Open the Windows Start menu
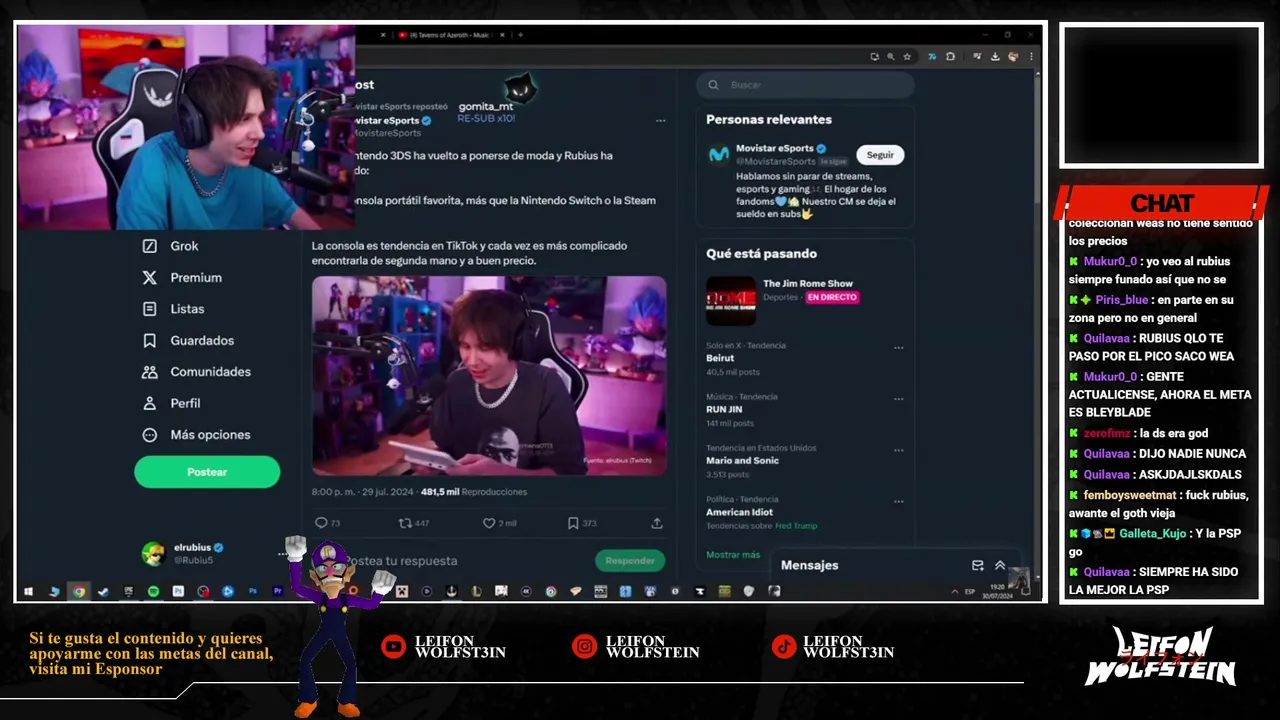The height and width of the screenshot is (720, 1280). coord(28,591)
